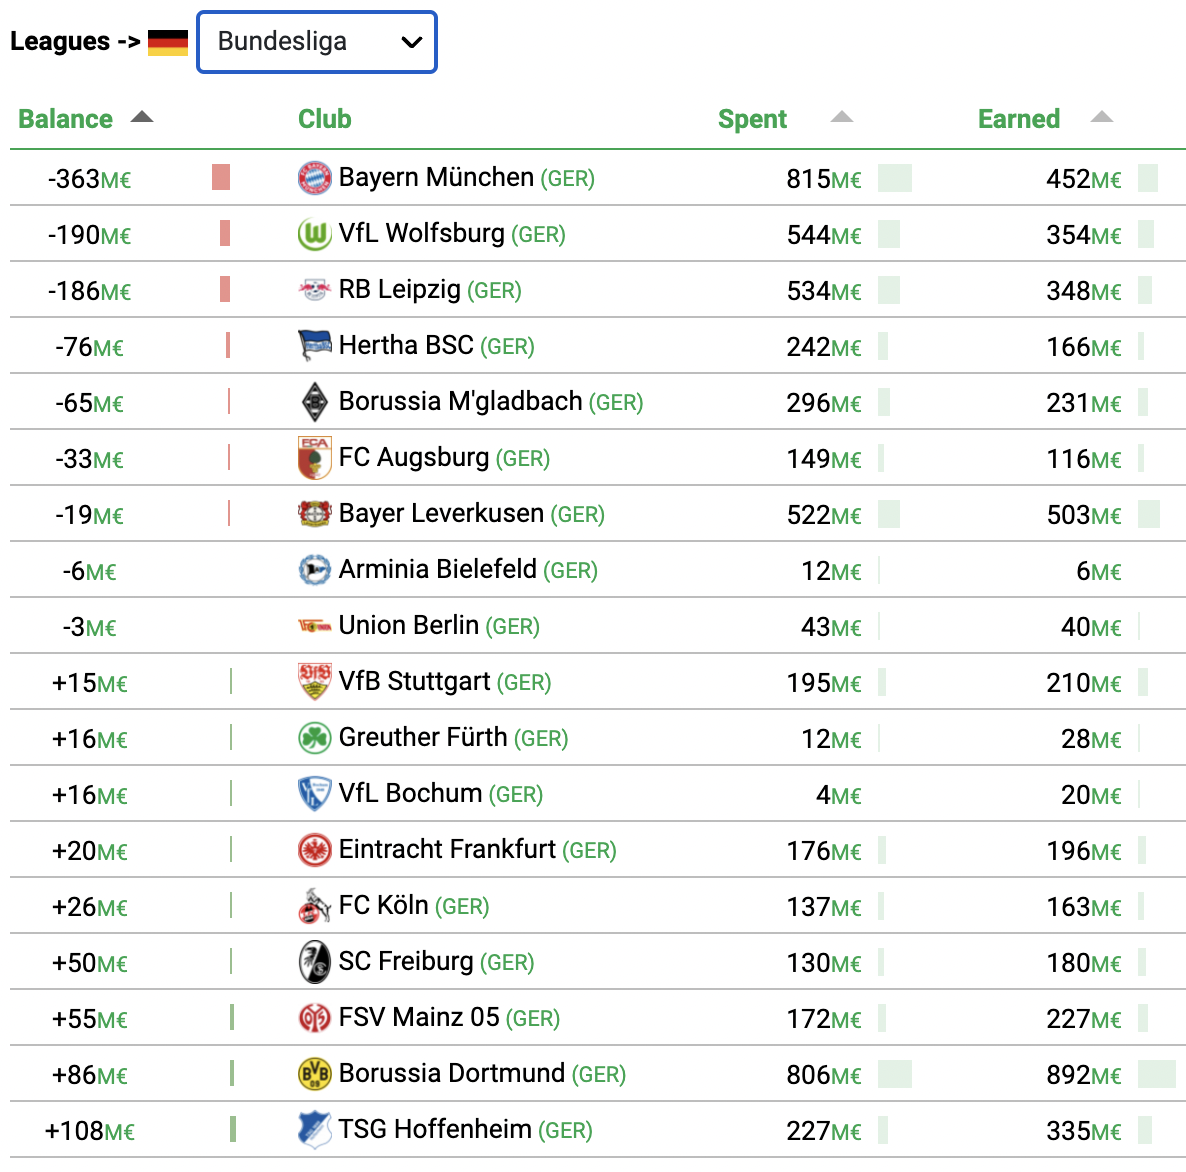Click the German flag icon next to Leagues
Image resolution: width=1186 pixels, height=1172 pixels.
click(168, 42)
